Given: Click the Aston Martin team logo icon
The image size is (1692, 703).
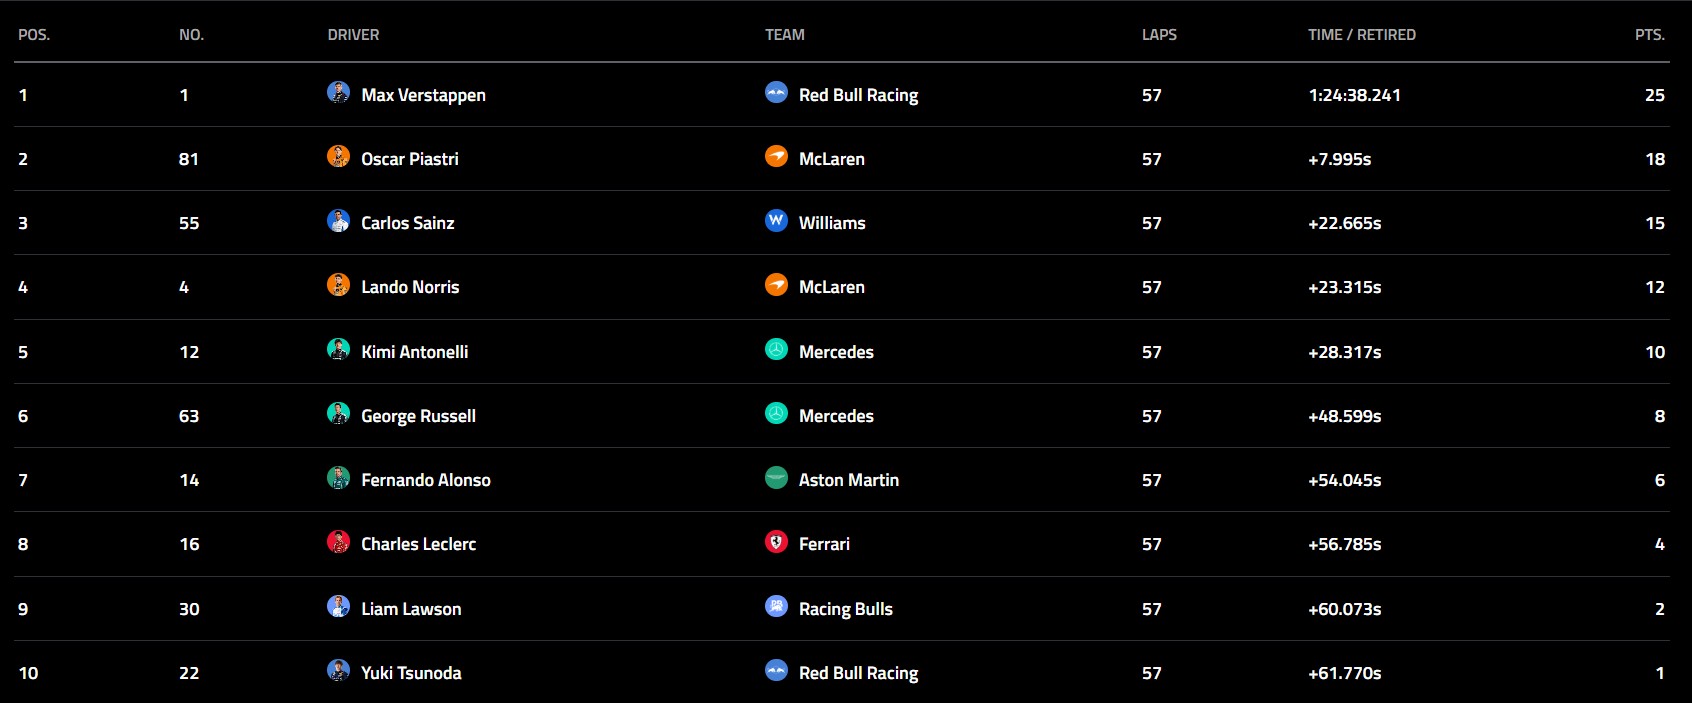Looking at the screenshot, I should [776, 478].
